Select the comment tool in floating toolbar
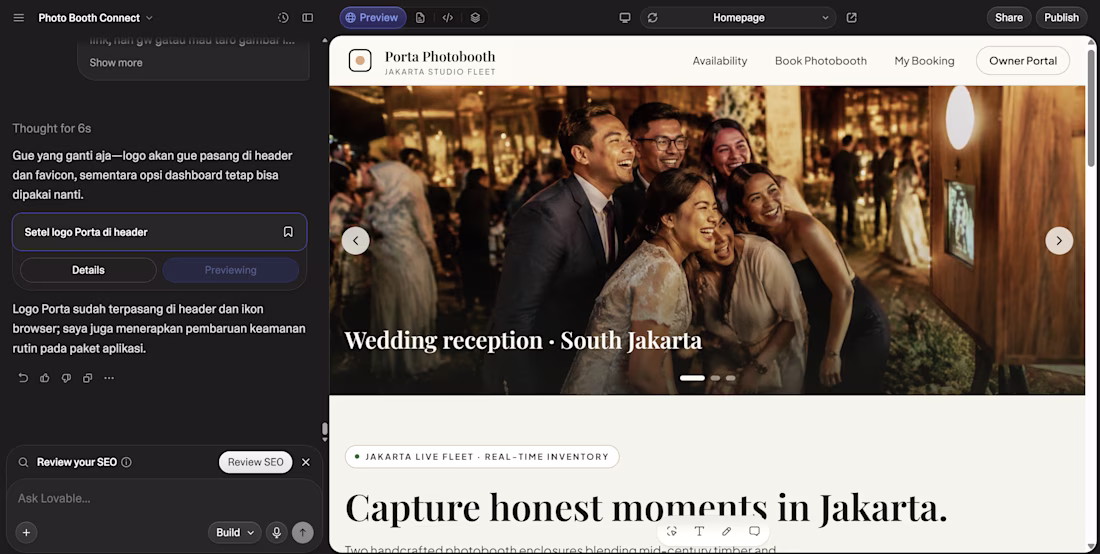 click(754, 532)
